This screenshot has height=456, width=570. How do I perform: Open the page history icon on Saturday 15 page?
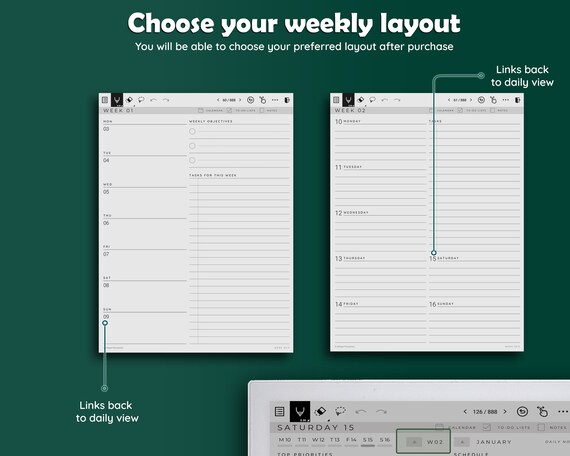click(522, 411)
